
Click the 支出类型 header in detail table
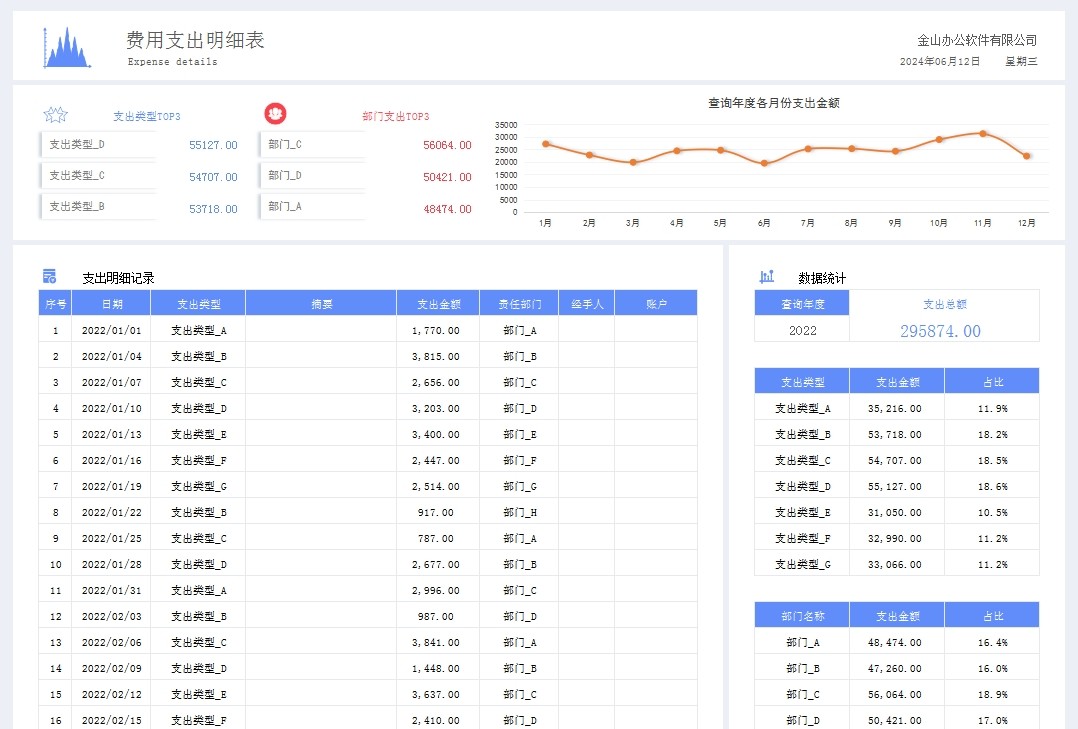198,303
